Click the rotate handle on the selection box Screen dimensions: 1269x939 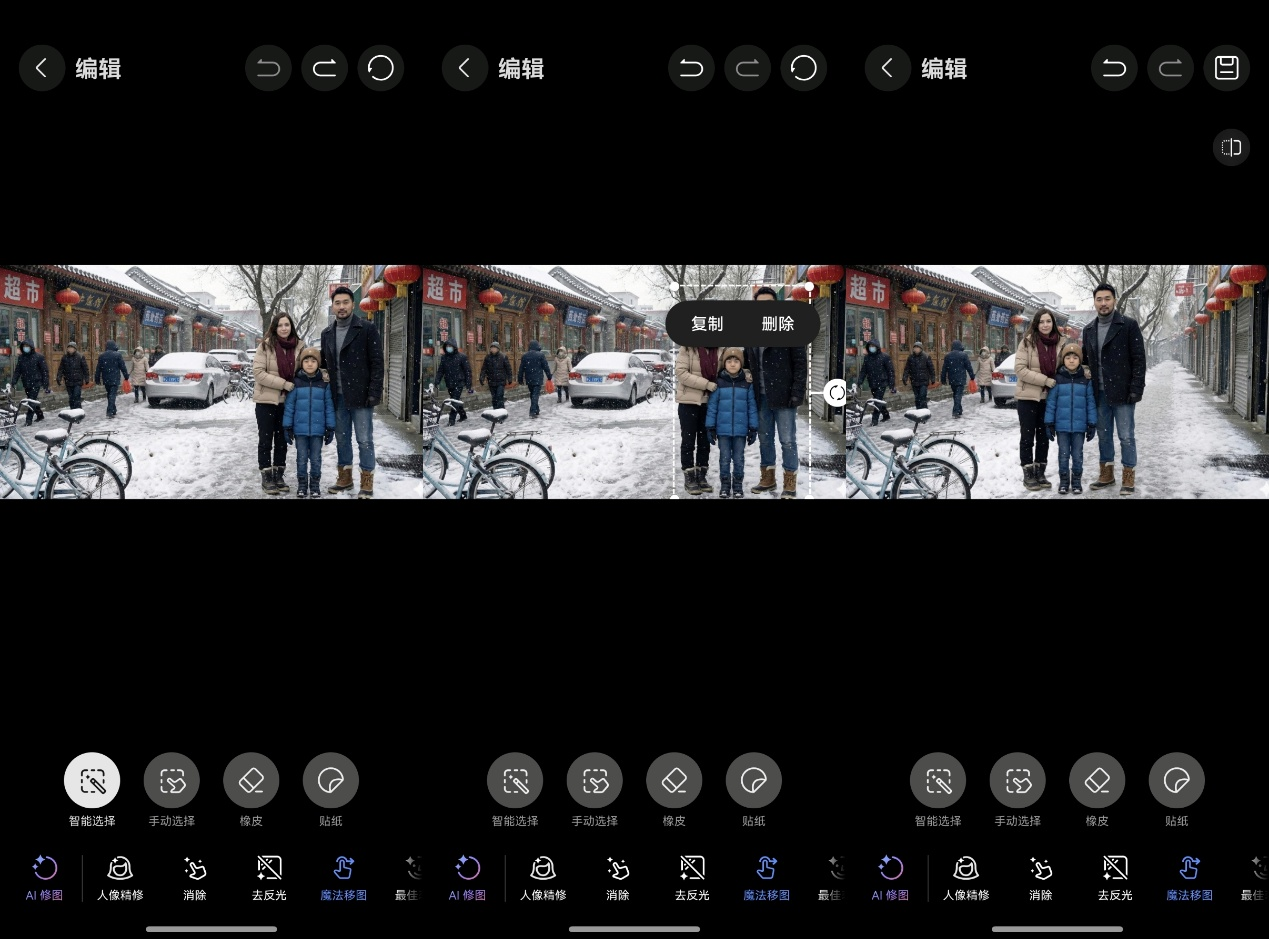point(836,393)
